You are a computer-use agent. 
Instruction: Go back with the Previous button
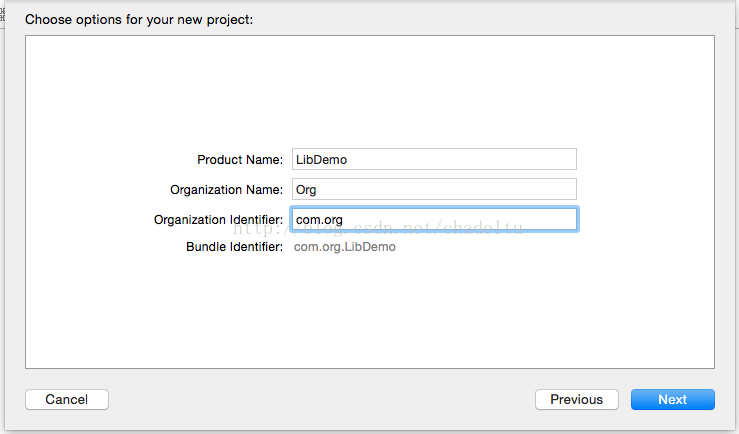pyautogui.click(x=576, y=399)
